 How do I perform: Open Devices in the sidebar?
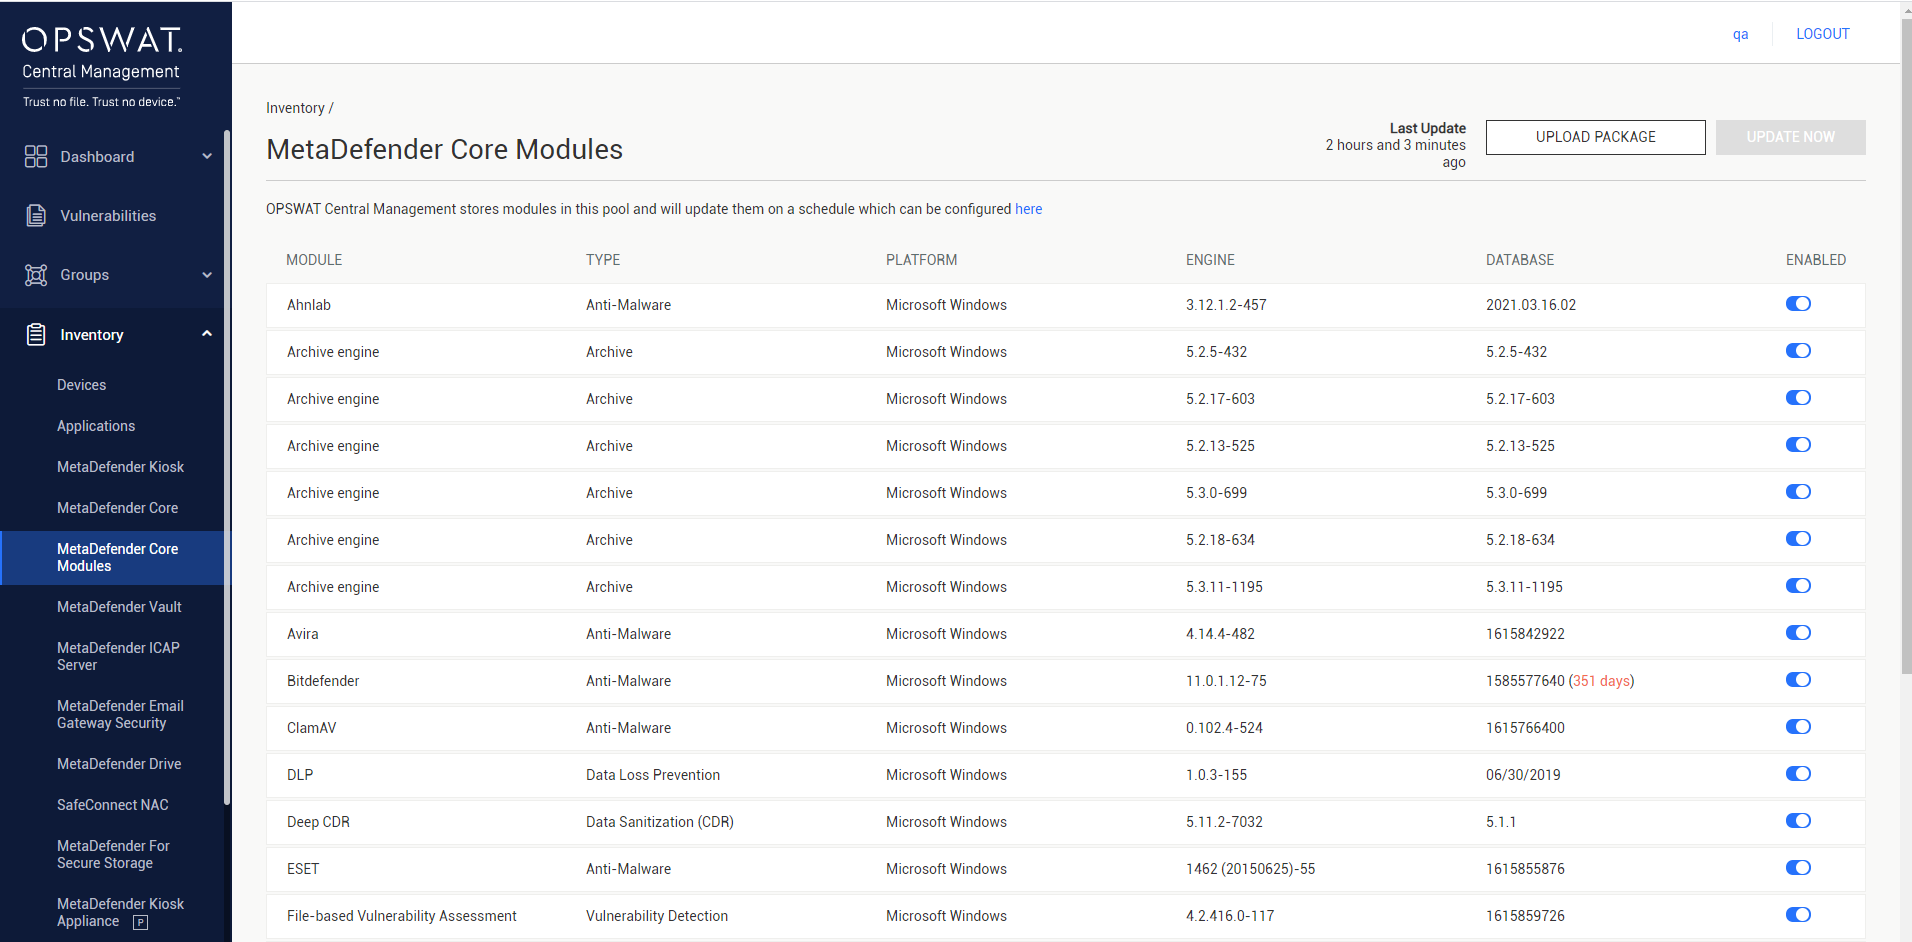click(81, 385)
